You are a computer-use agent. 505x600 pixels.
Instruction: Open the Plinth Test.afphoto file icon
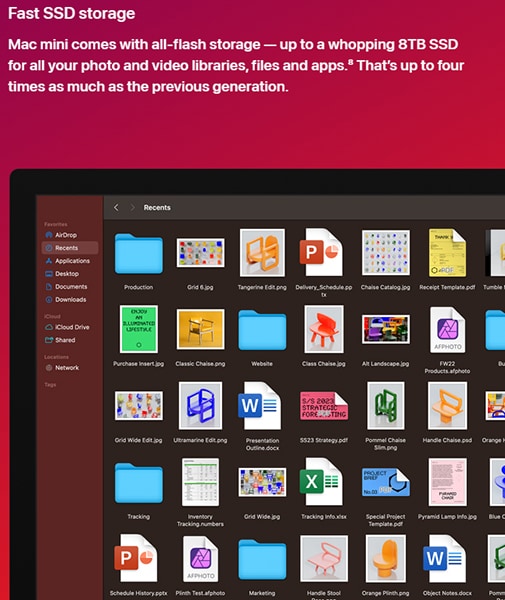click(x=200, y=559)
